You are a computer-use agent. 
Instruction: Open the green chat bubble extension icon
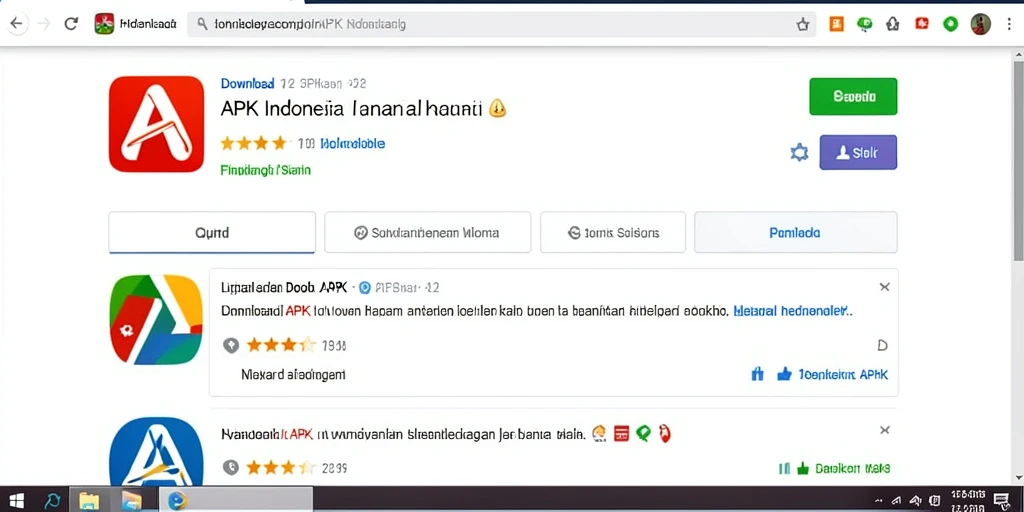point(865,24)
